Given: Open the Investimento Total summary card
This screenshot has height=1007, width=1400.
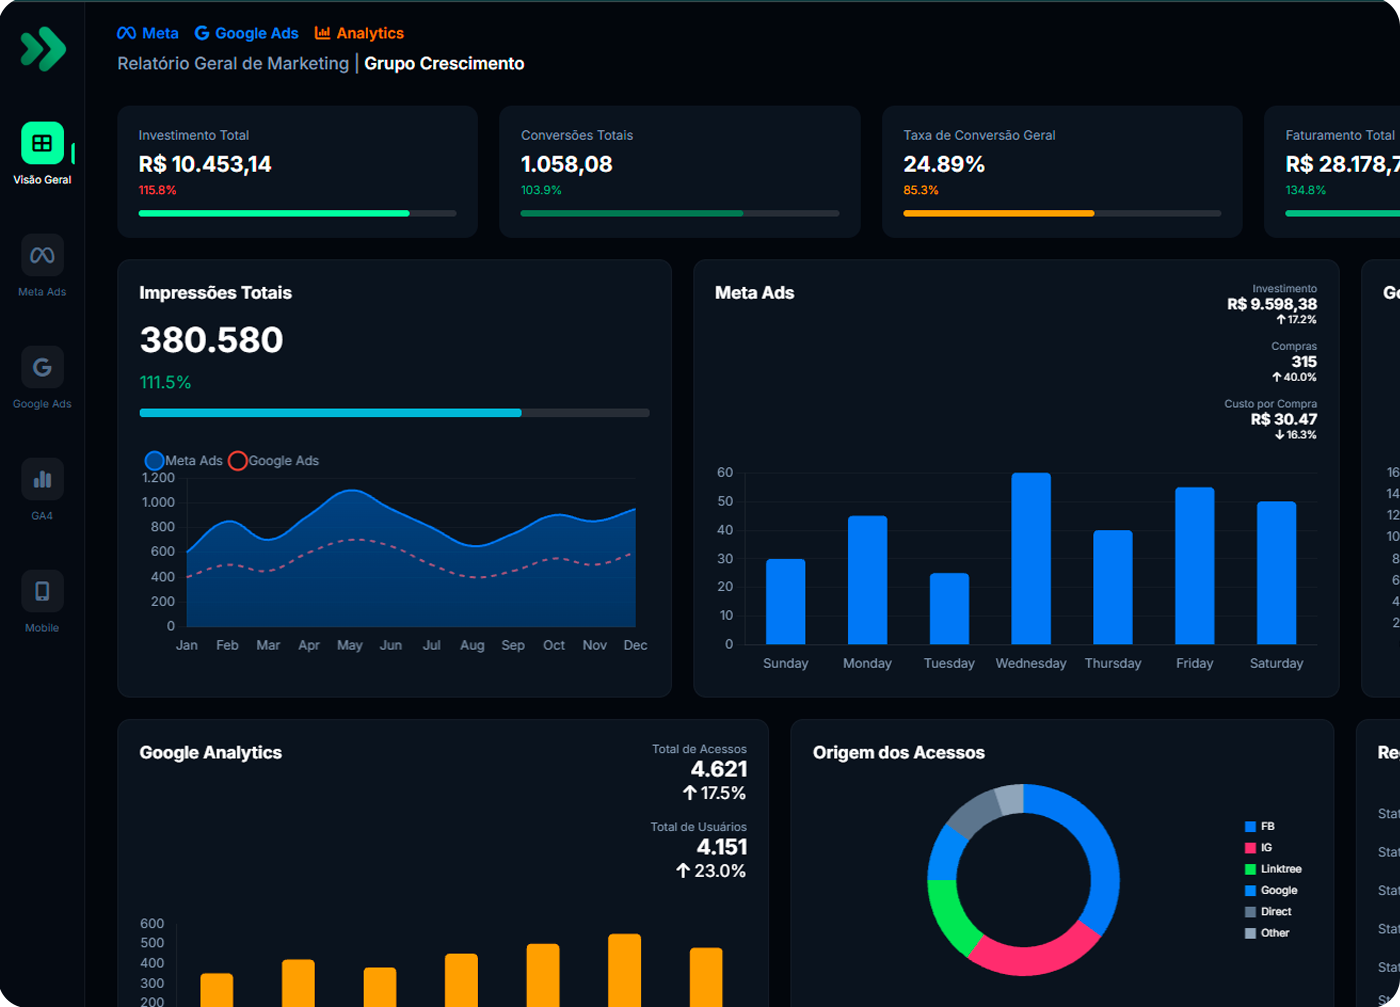Looking at the screenshot, I should pos(297,171).
